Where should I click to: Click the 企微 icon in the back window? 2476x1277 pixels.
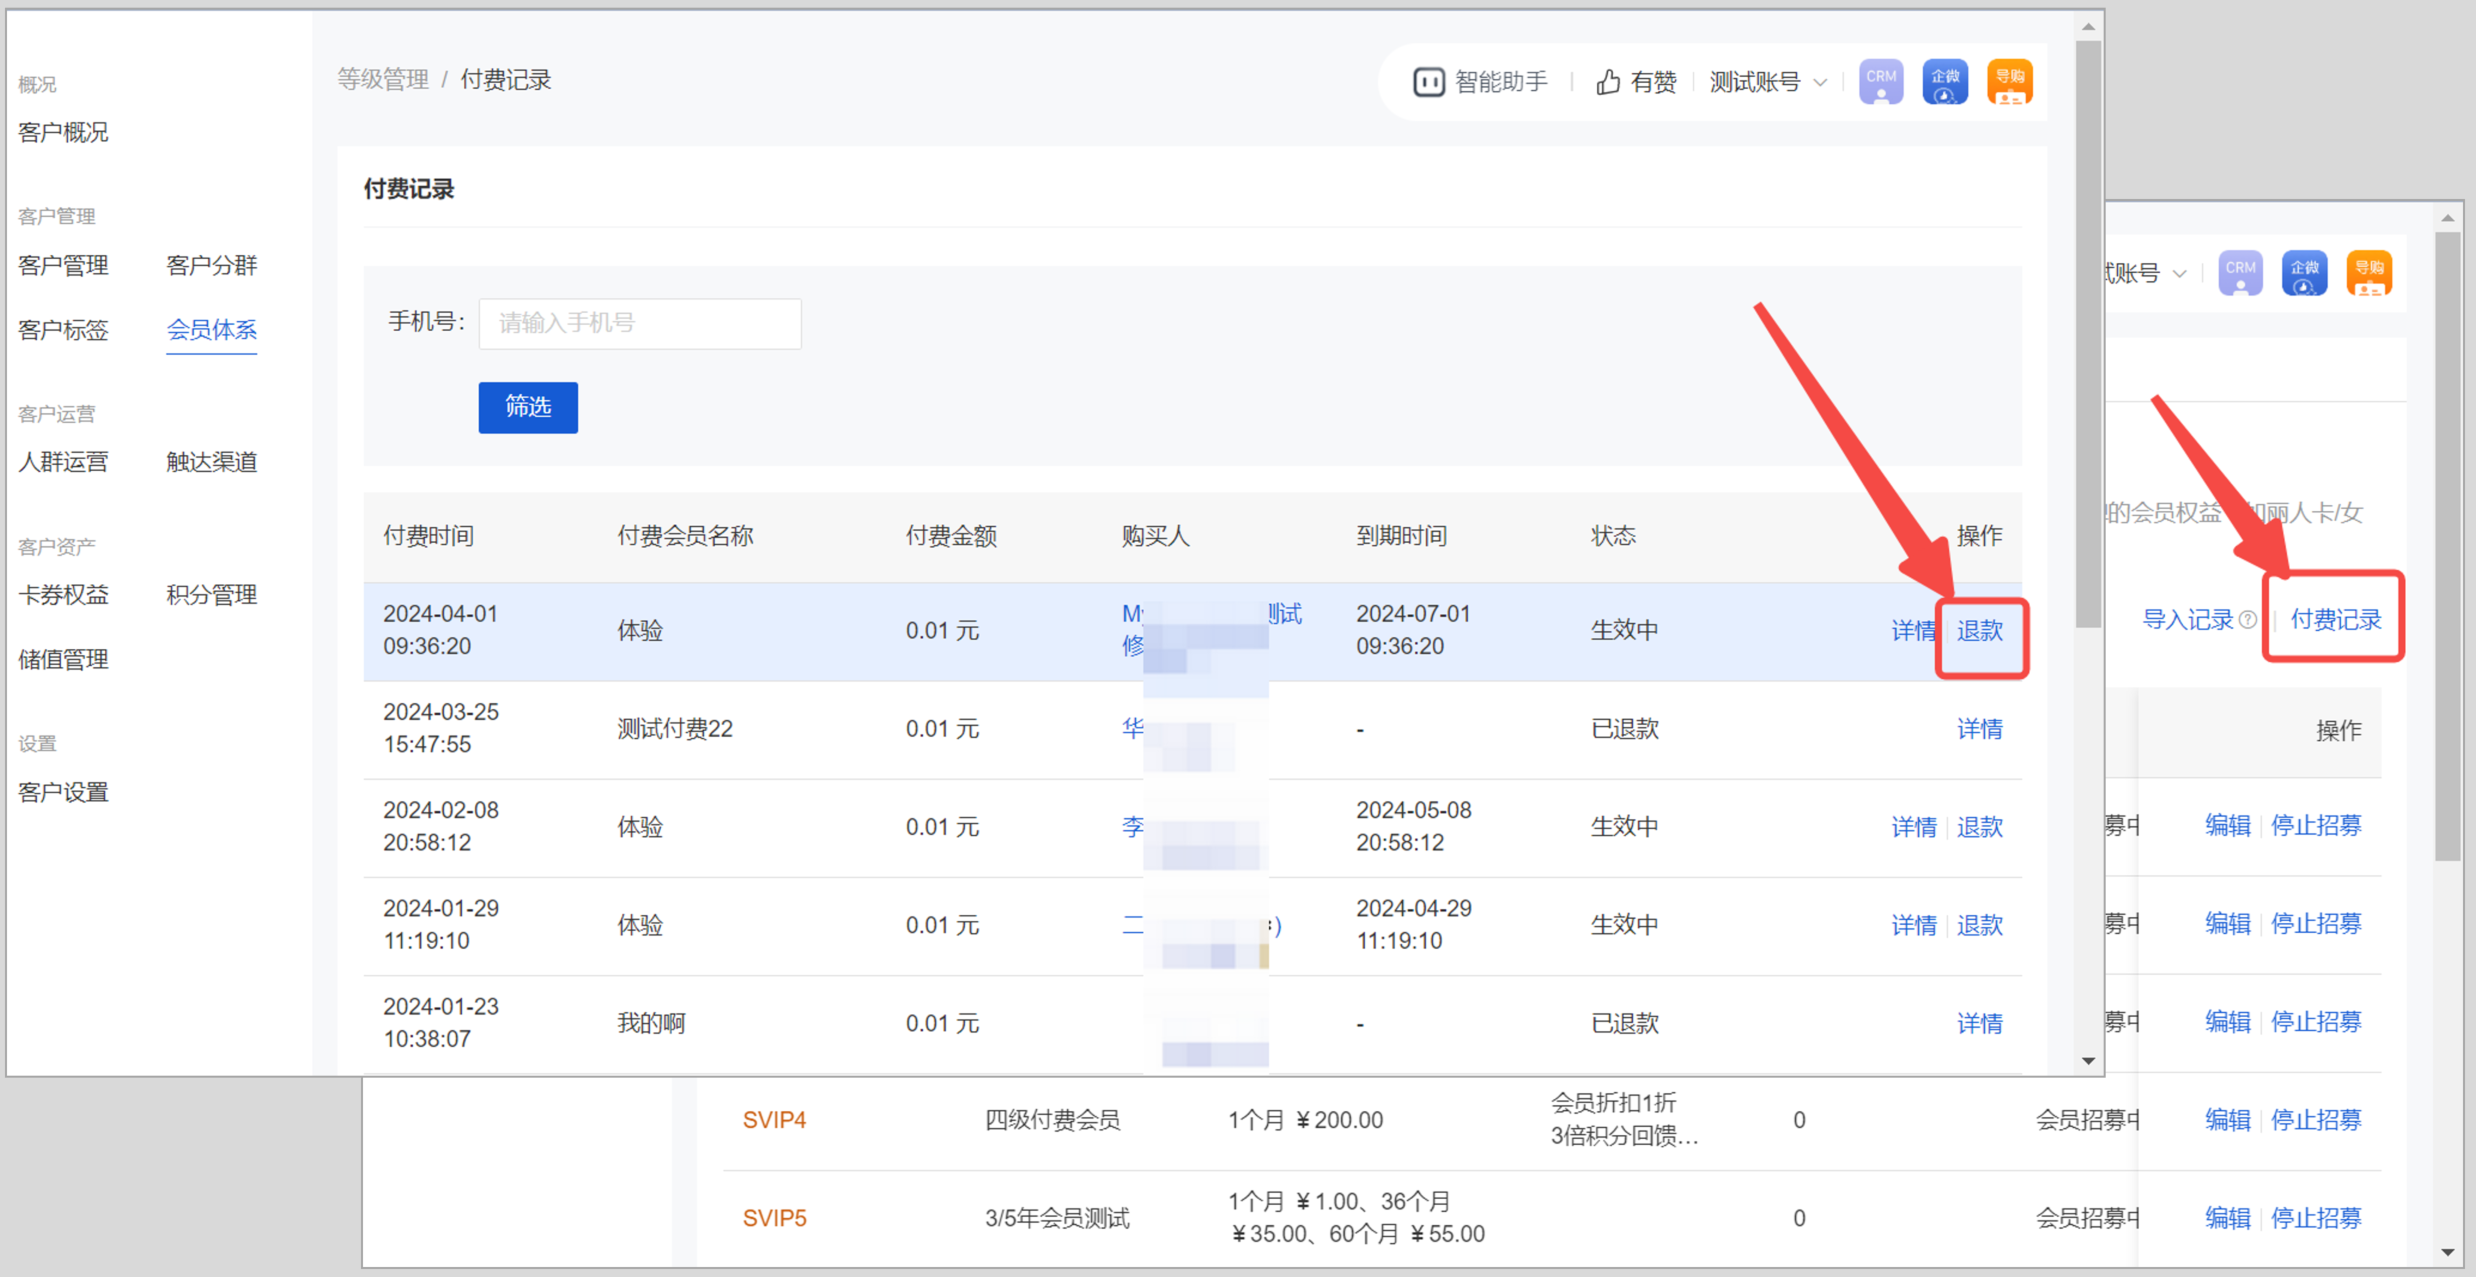tap(2304, 273)
